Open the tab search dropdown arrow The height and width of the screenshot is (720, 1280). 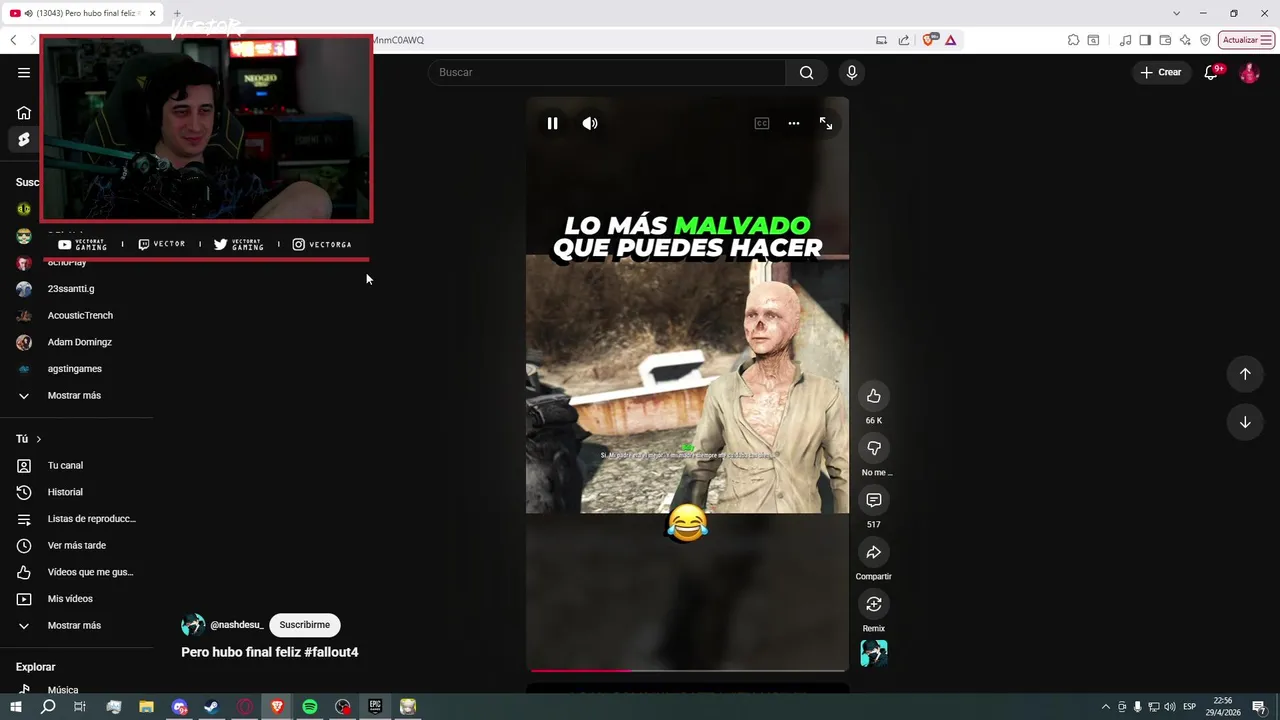tap(1175, 13)
